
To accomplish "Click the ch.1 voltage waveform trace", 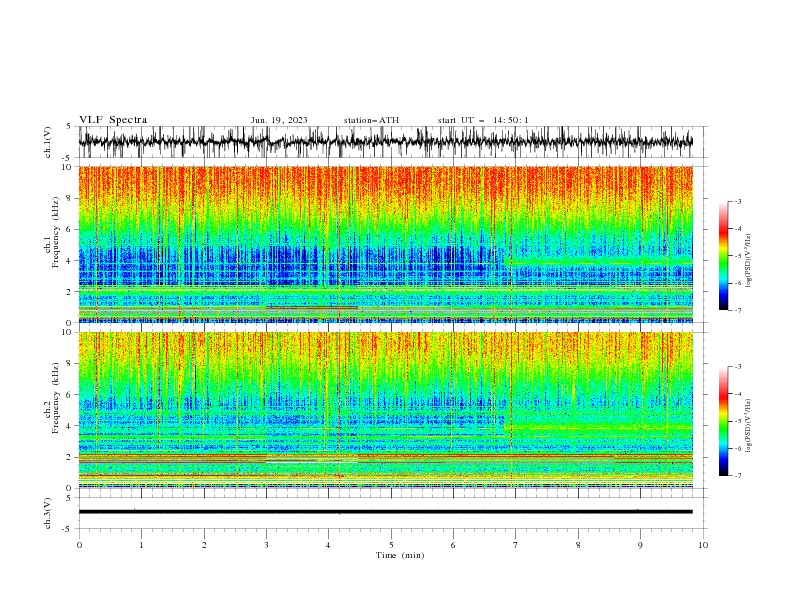I will point(385,142).
